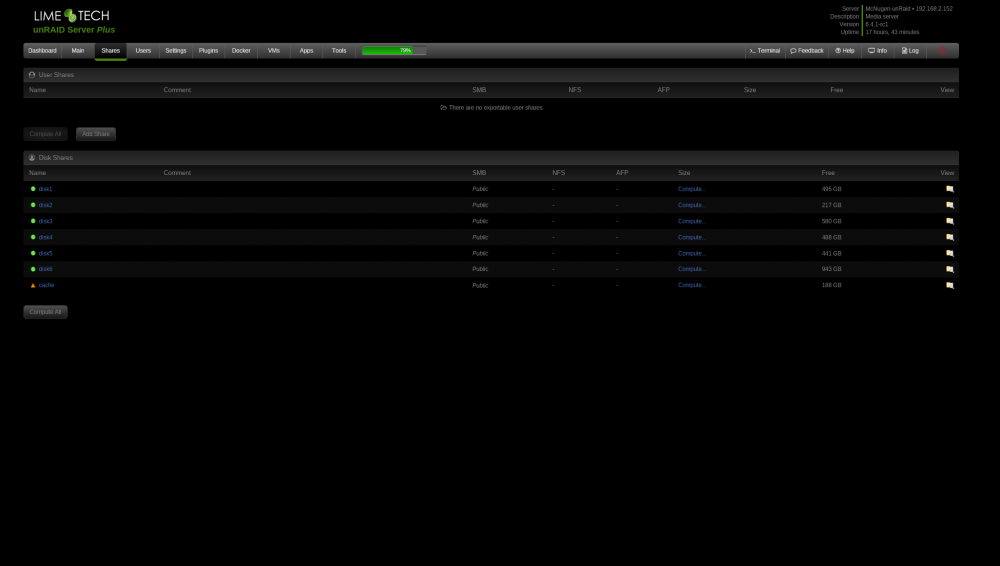Click the 495 GB free value for disk1
Screen dimensions: 1000x566
point(831,189)
